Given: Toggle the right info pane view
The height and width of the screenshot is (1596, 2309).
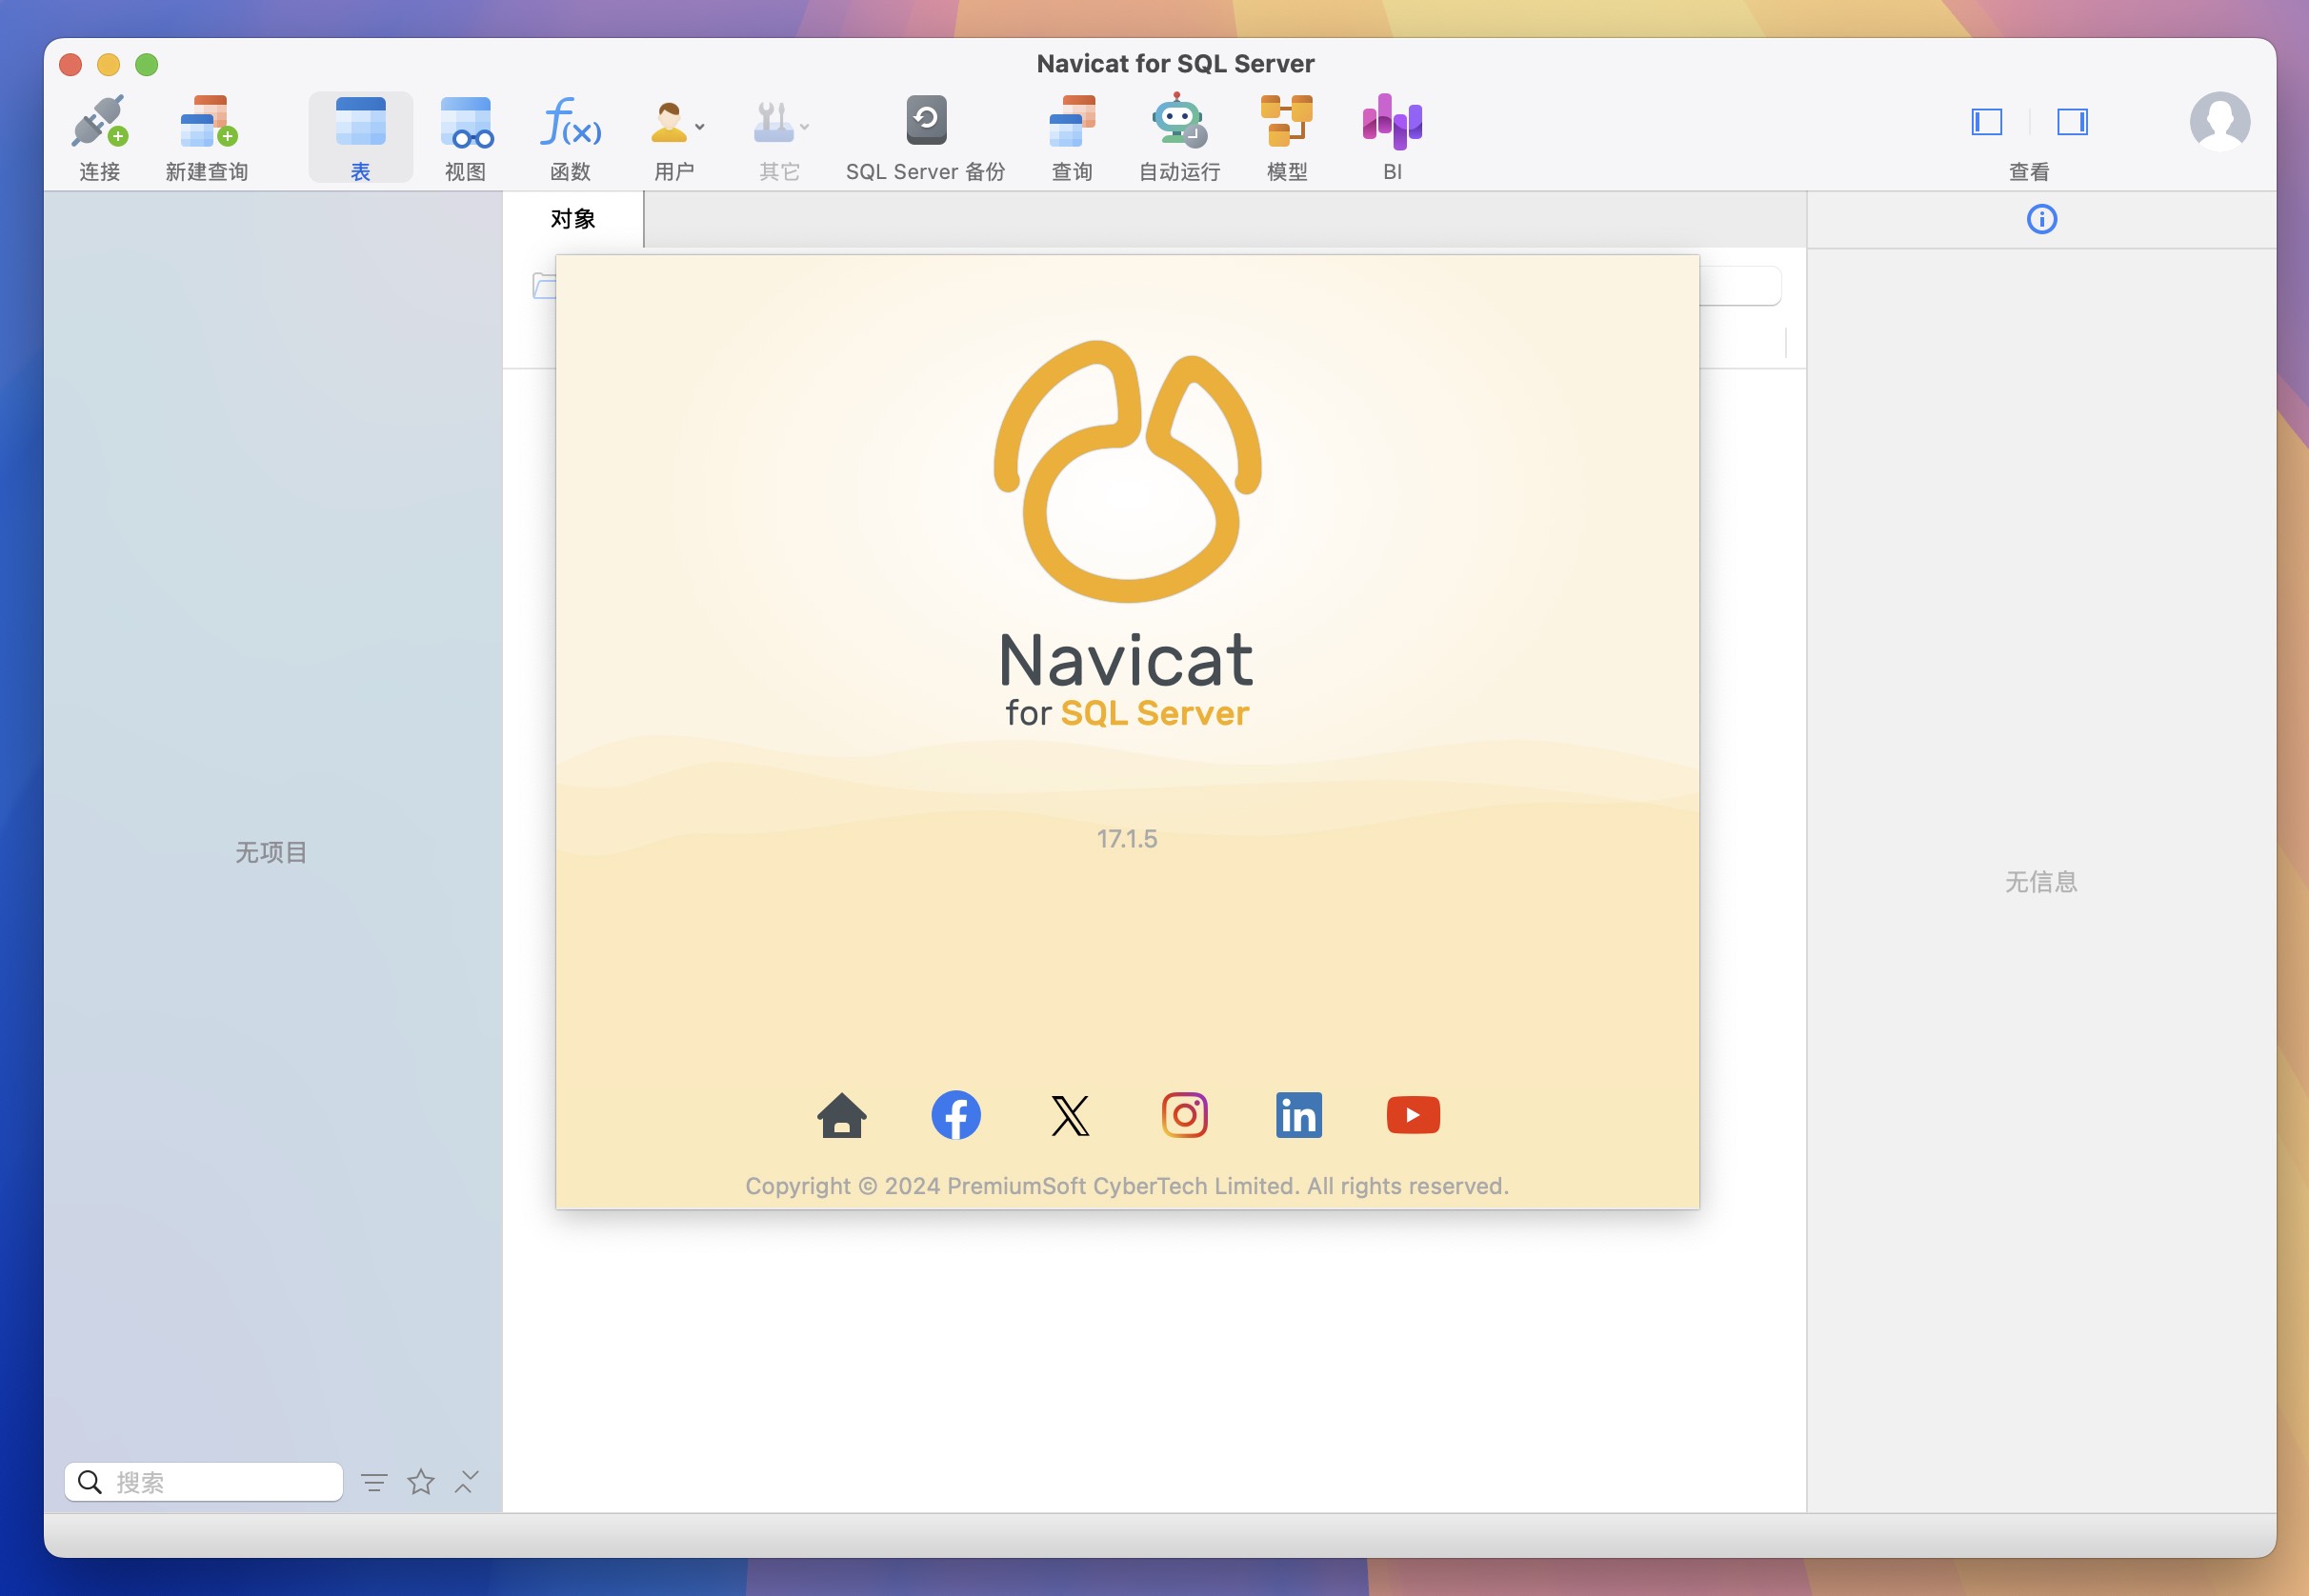Looking at the screenshot, I should coord(2072,122).
